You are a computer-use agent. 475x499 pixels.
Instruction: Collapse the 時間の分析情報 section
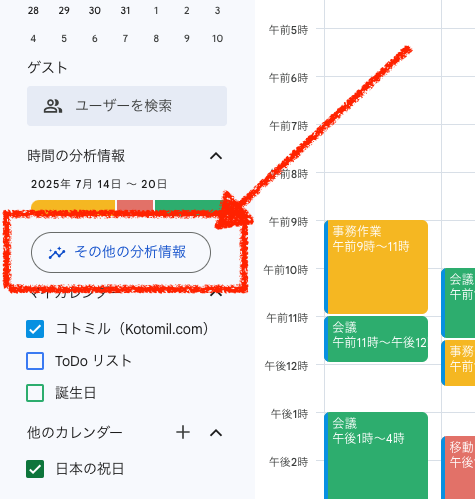point(216,156)
